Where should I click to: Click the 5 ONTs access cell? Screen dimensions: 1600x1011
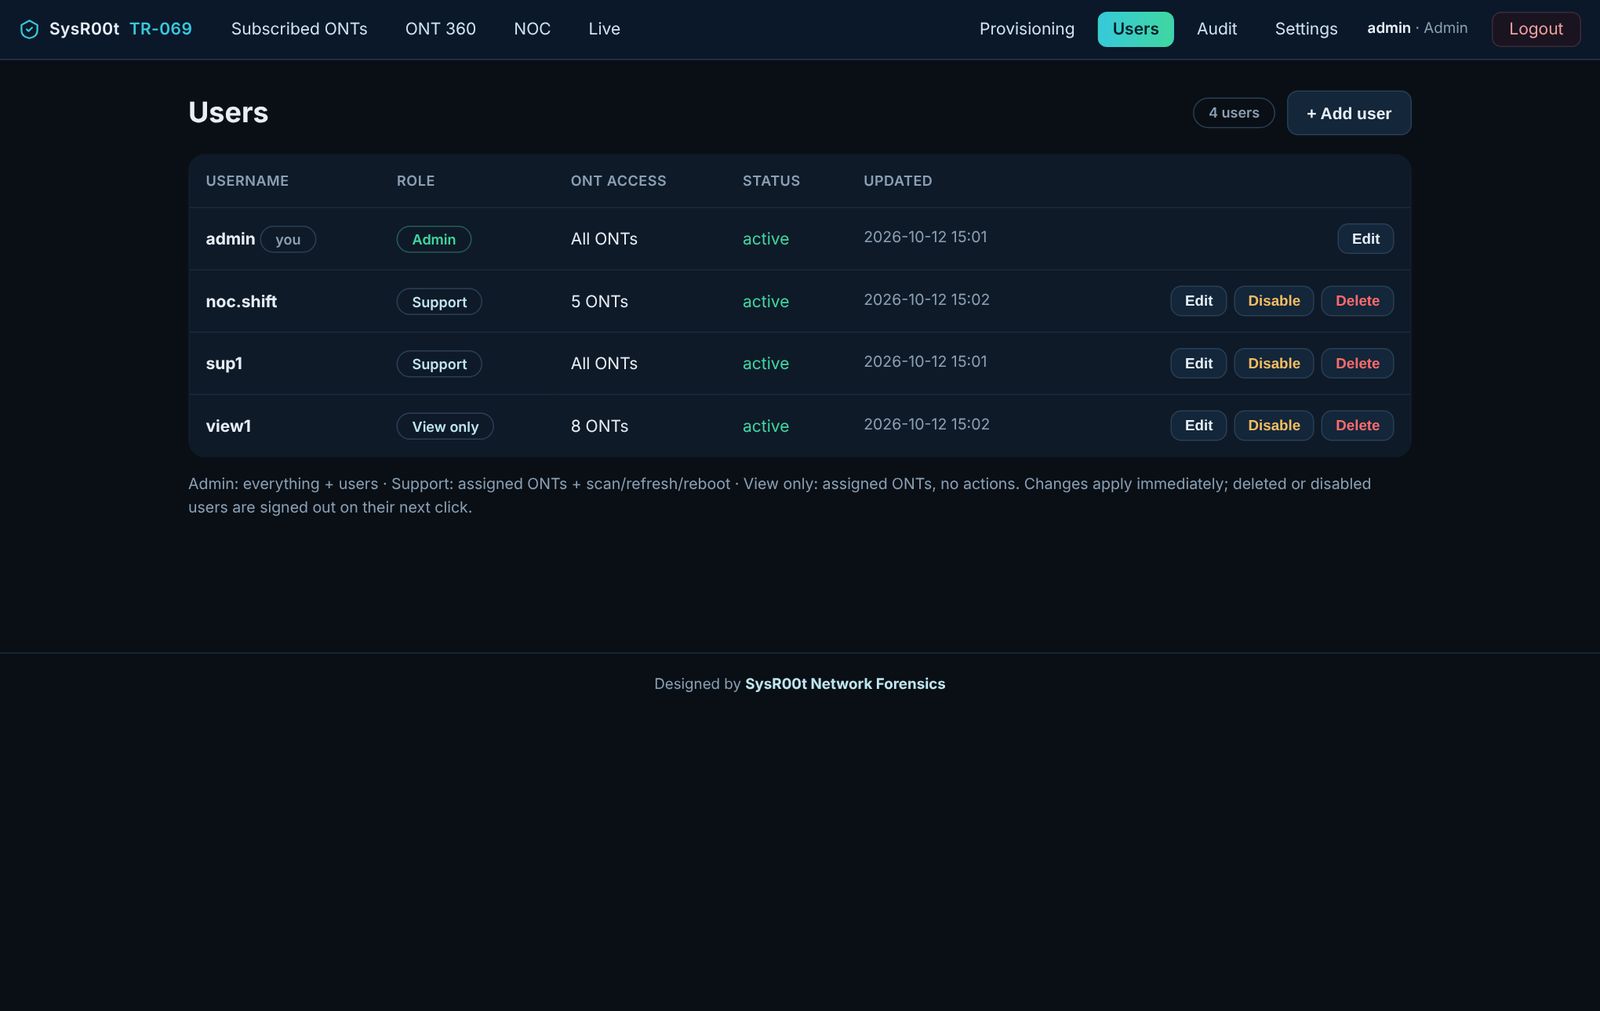(x=599, y=301)
